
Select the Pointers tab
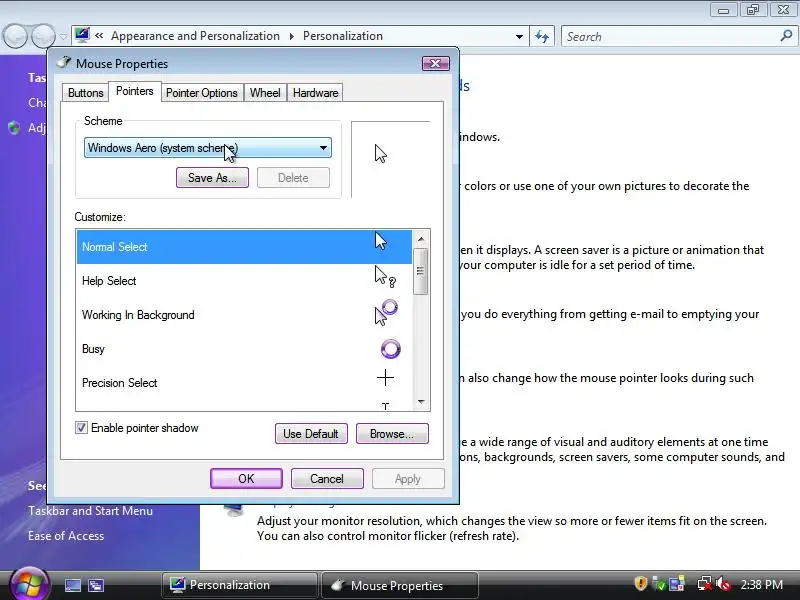135,91
